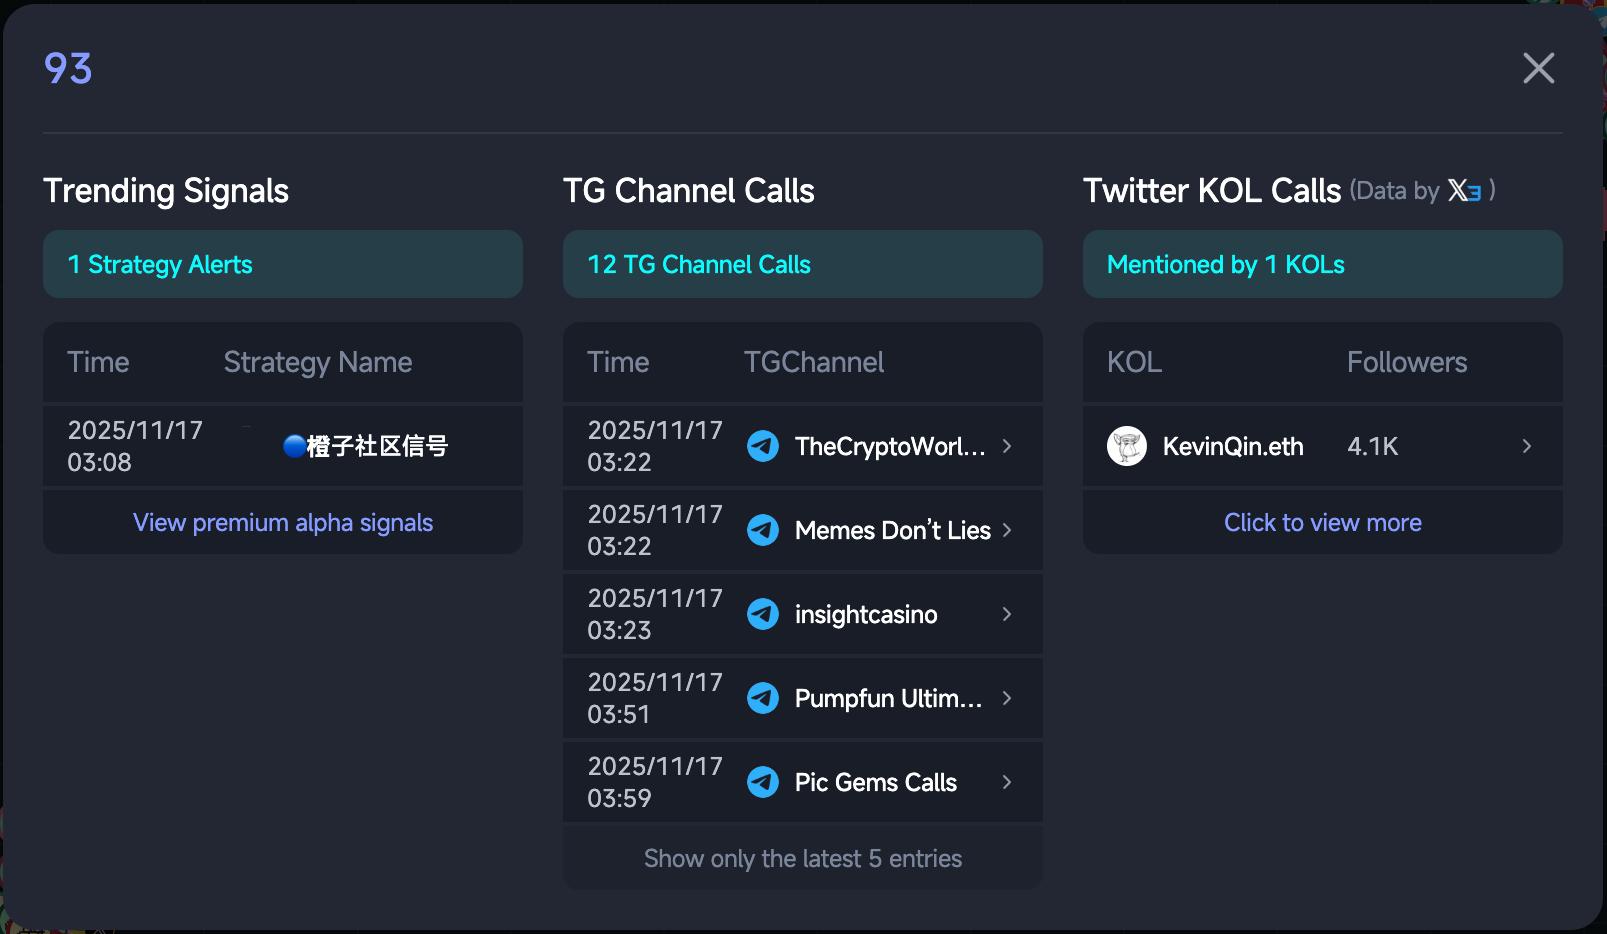Expand Memes Don't Lies row arrow
The width and height of the screenshot is (1607, 934).
[1007, 530]
